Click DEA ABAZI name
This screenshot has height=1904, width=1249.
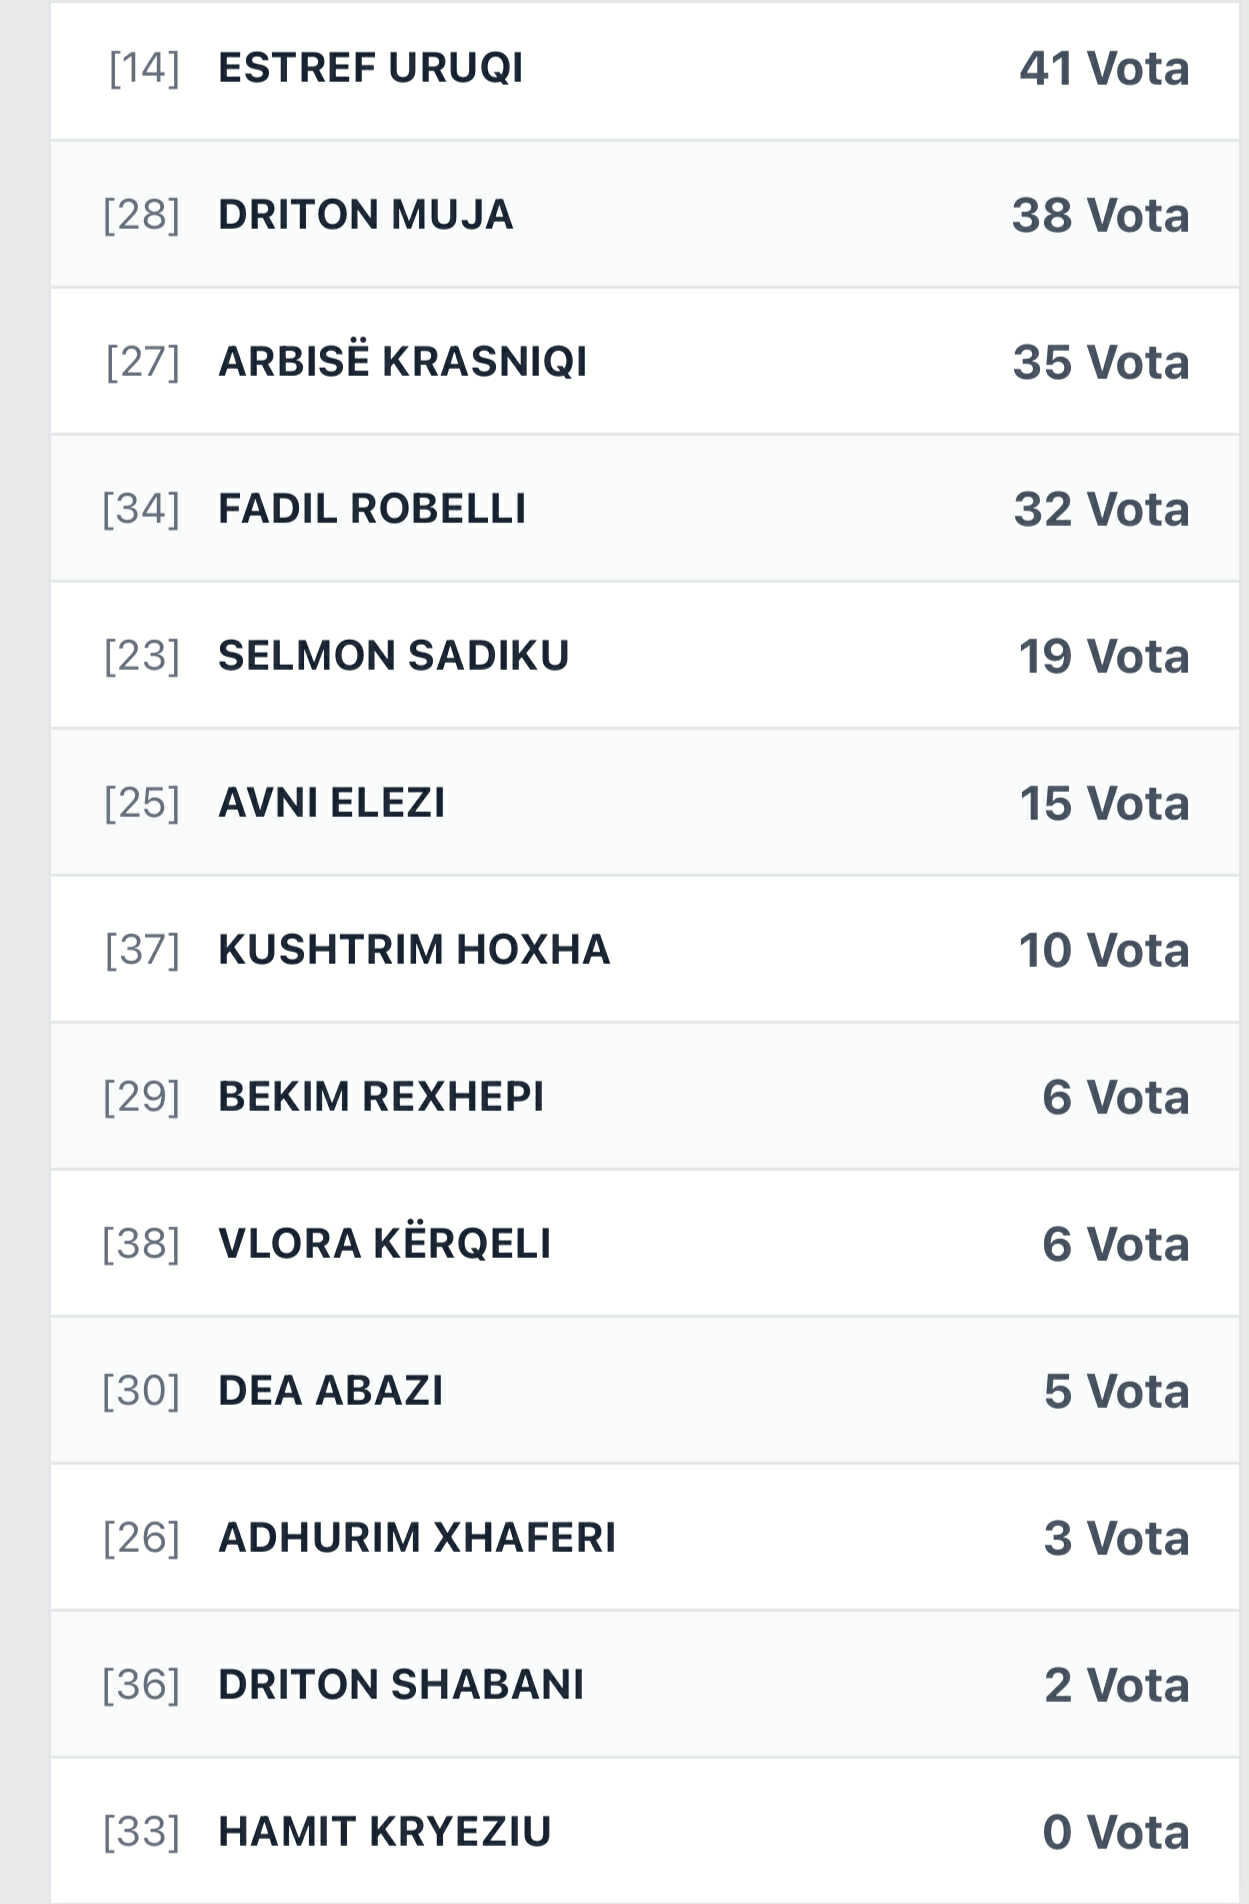(x=330, y=1390)
